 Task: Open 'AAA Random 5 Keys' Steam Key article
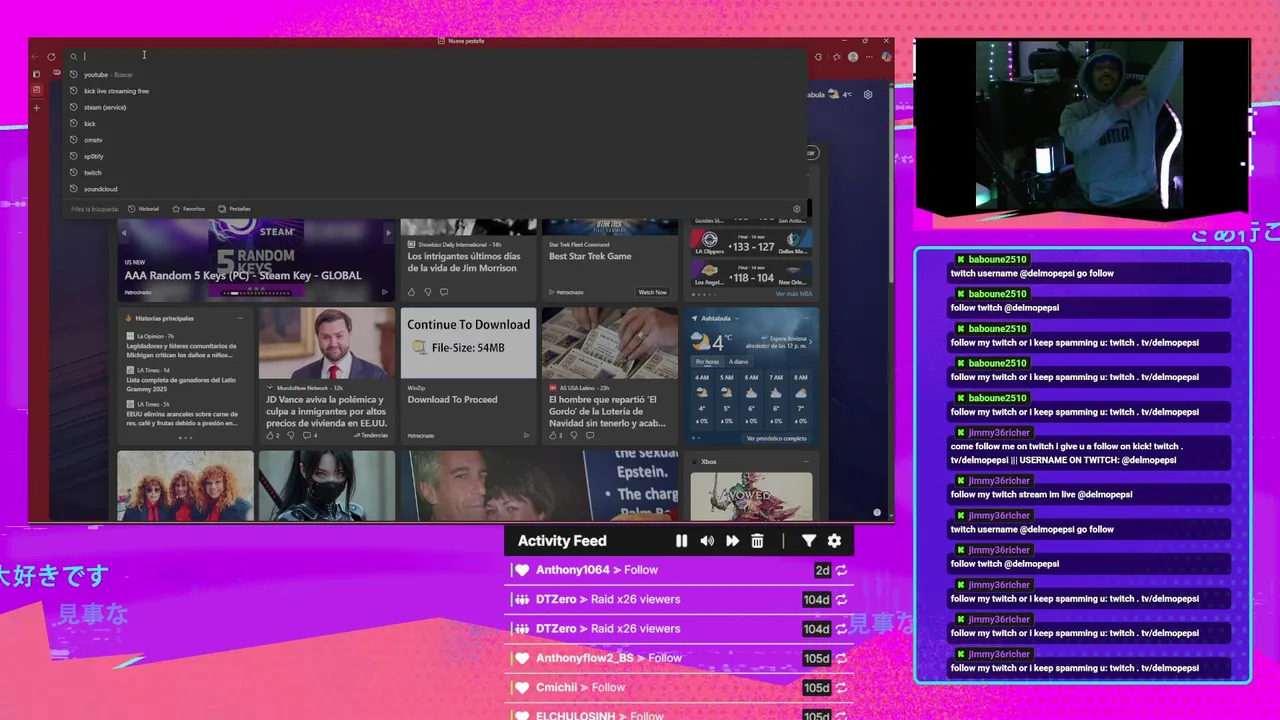pos(243,275)
